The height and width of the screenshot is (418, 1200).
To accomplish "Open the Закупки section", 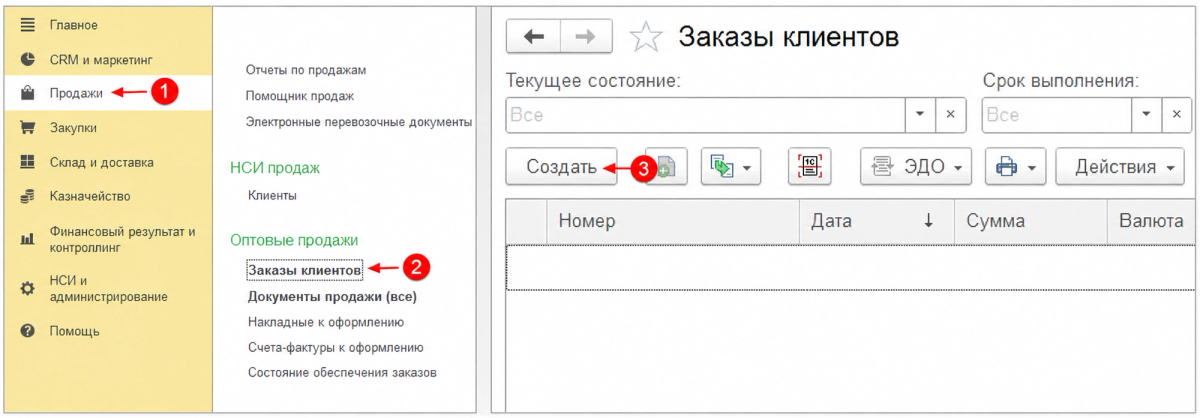I will (x=73, y=127).
